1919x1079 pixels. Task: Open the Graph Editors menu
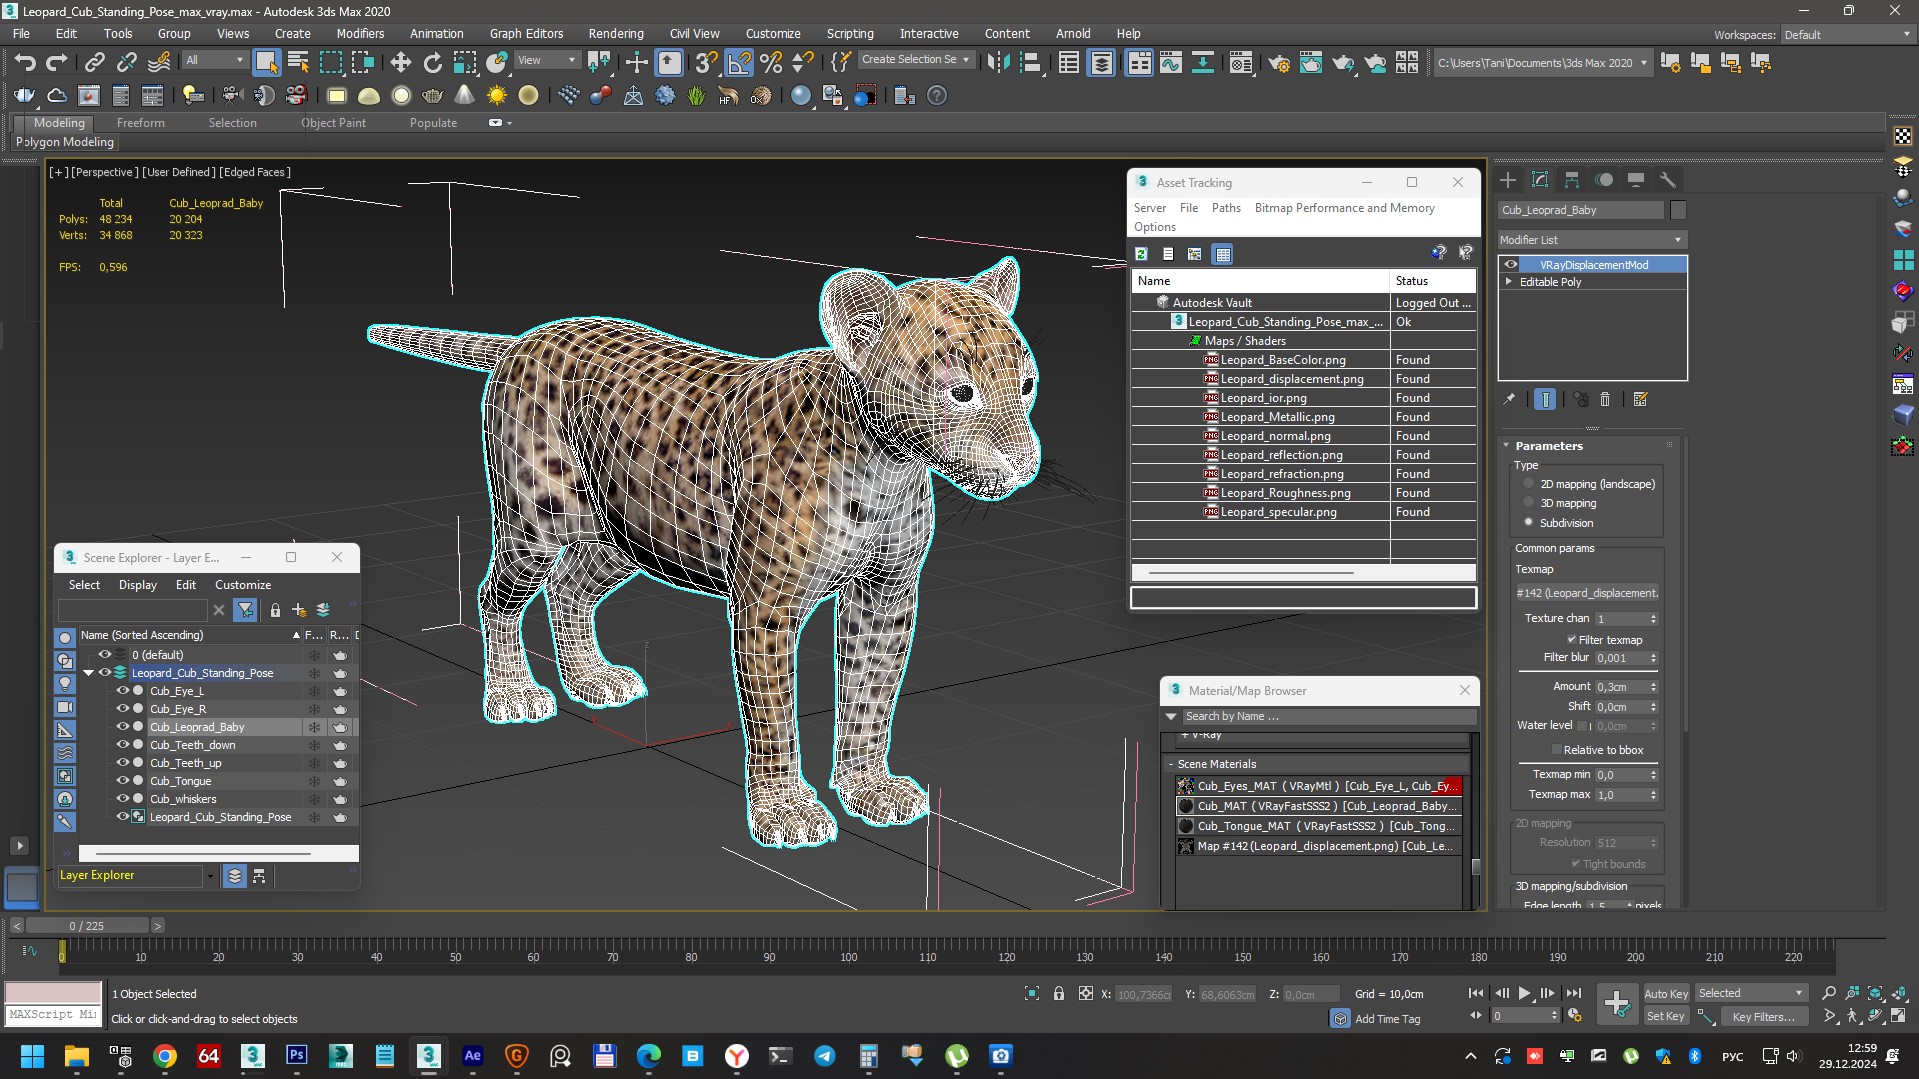pos(526,33)
